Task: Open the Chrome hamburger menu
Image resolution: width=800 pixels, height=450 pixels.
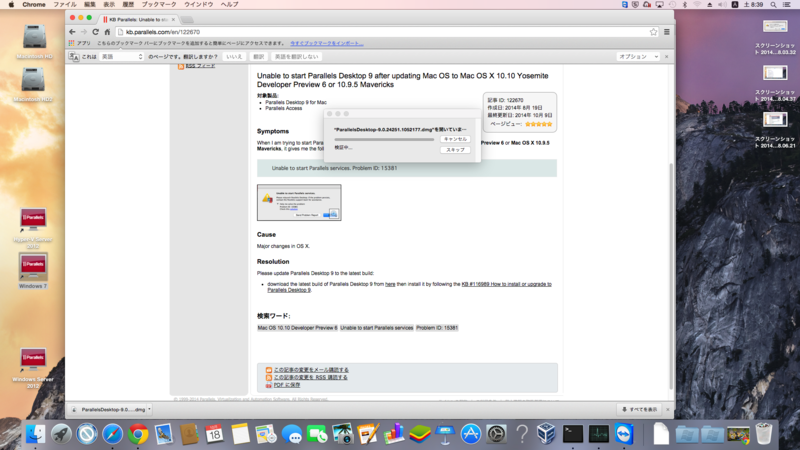Action: click(666, 32)
